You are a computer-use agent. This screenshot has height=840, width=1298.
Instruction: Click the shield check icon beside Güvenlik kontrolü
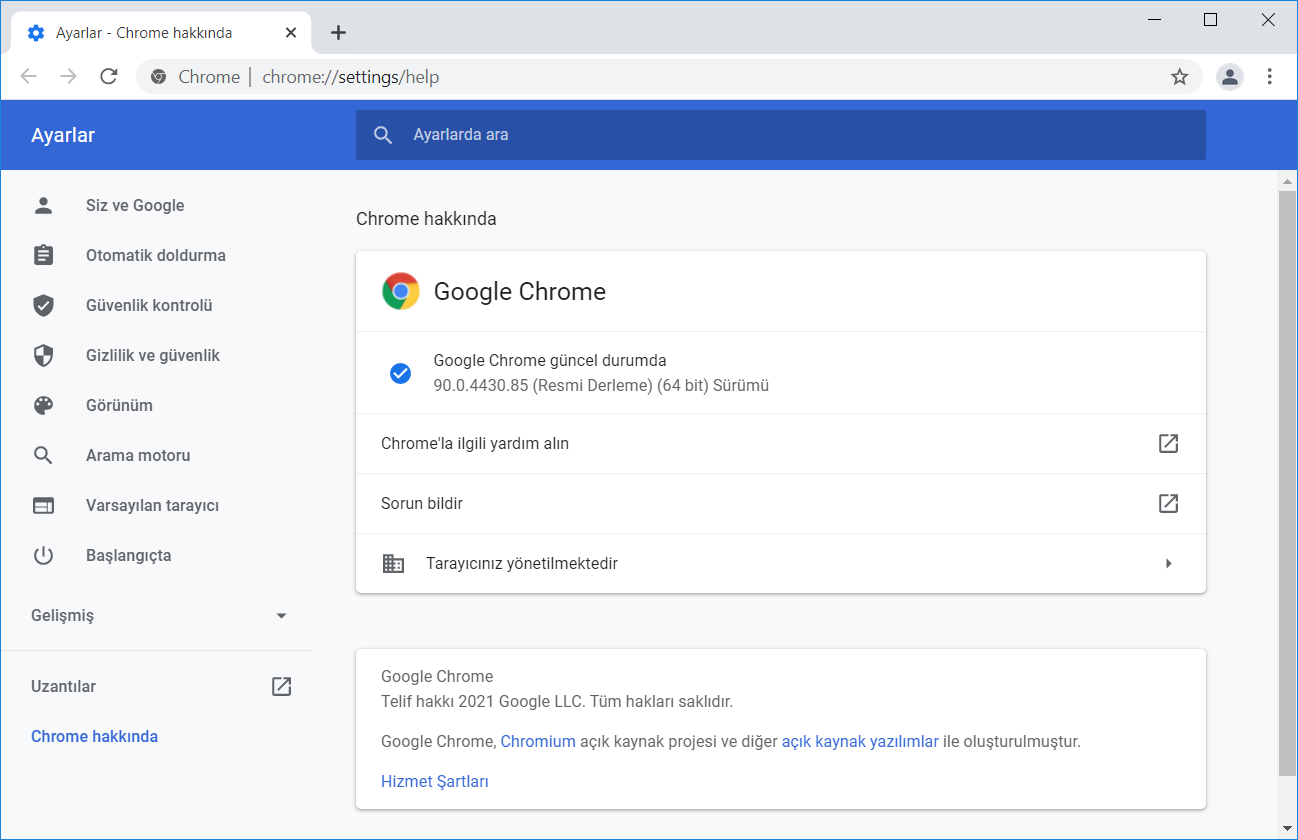pos(43,305)
